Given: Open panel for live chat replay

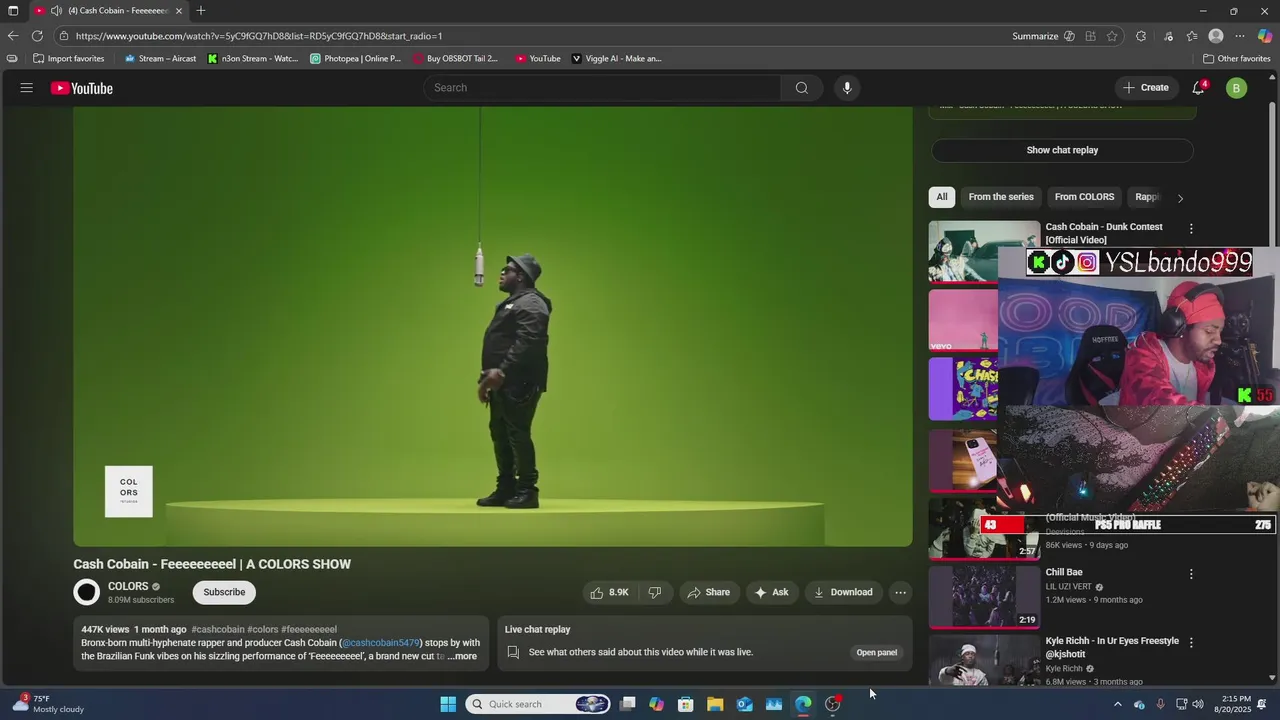Looking at the screenshot, I should (876, 653).
